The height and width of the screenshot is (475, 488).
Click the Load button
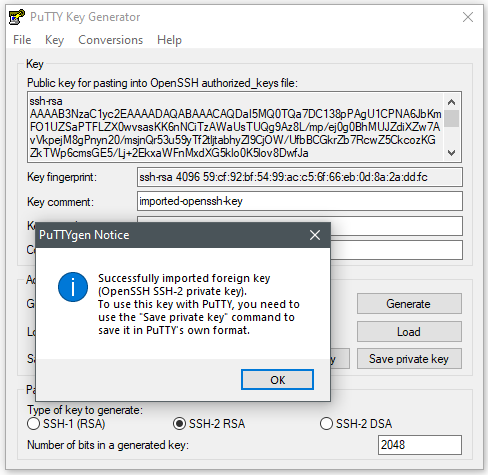pyautogui.click(x=409, y=332)
